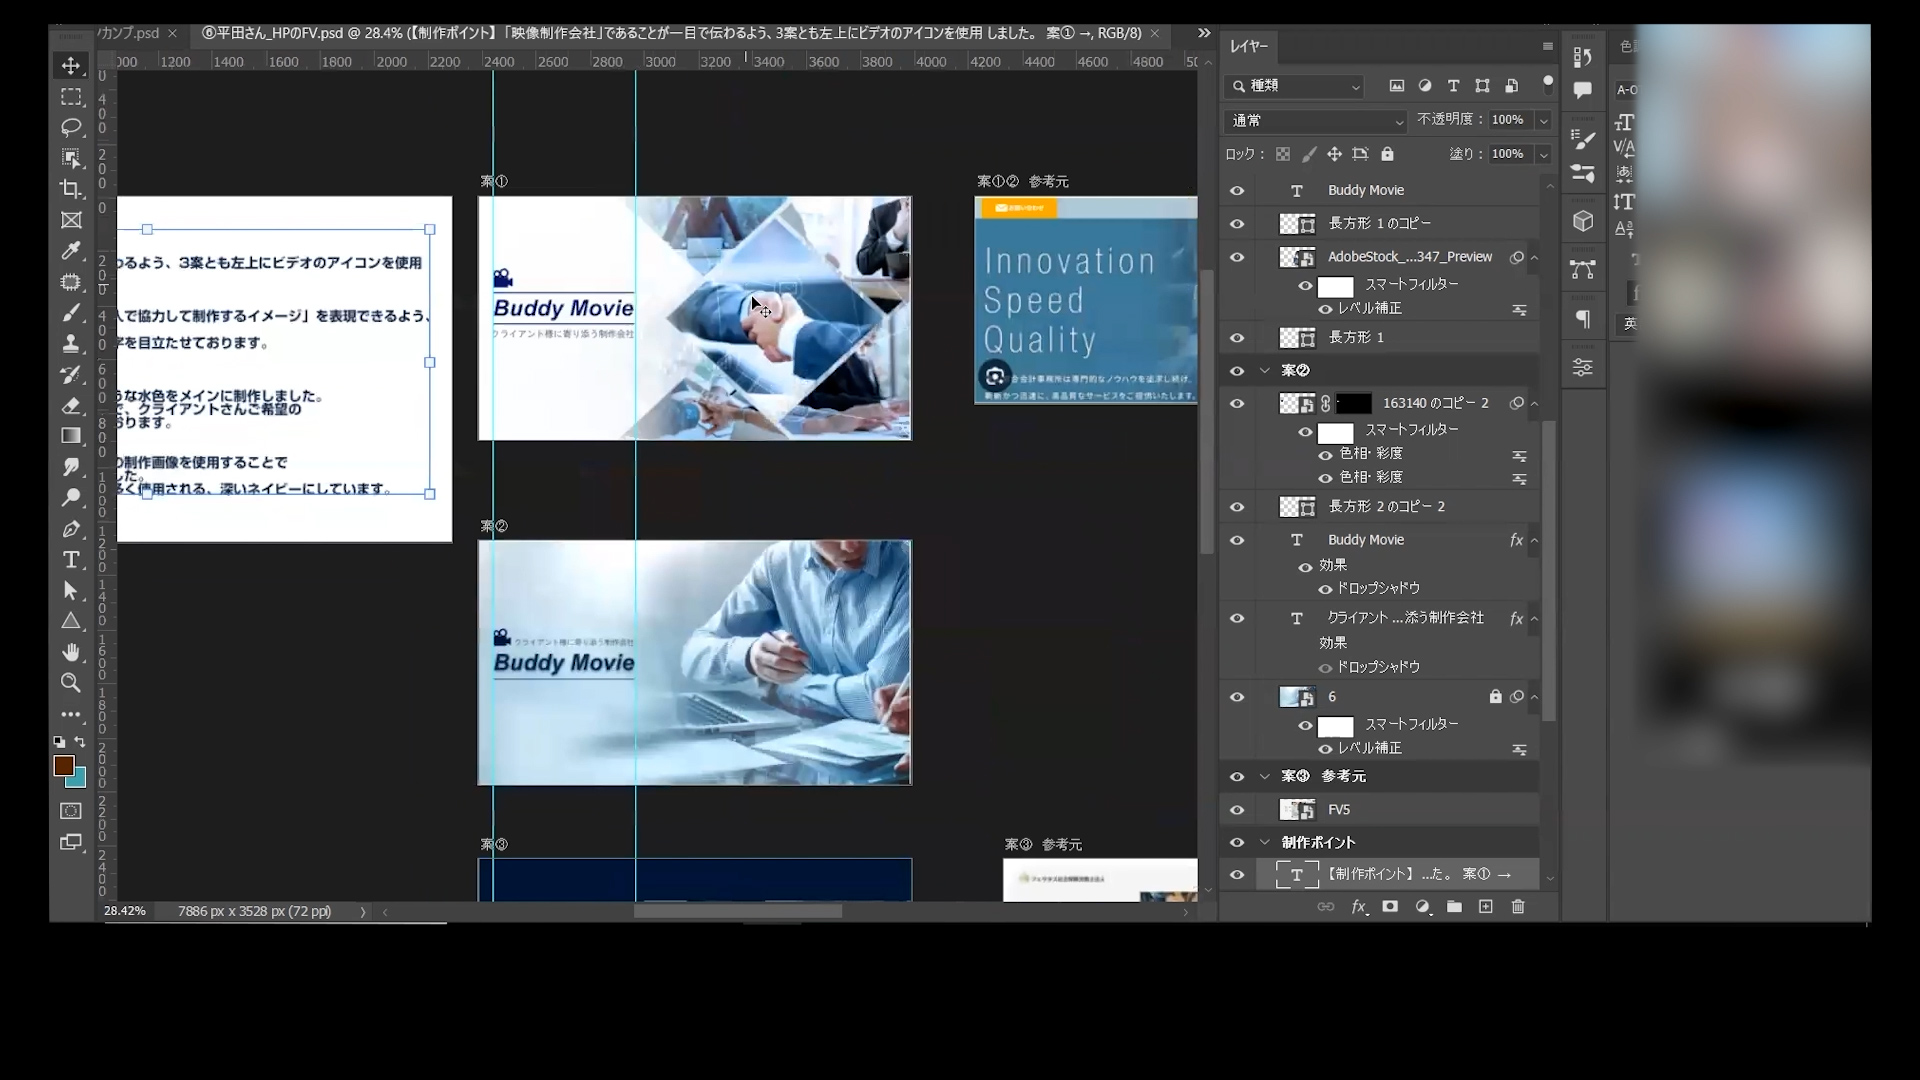
Task: Select the Crop tool
Action: click(71, 189)
